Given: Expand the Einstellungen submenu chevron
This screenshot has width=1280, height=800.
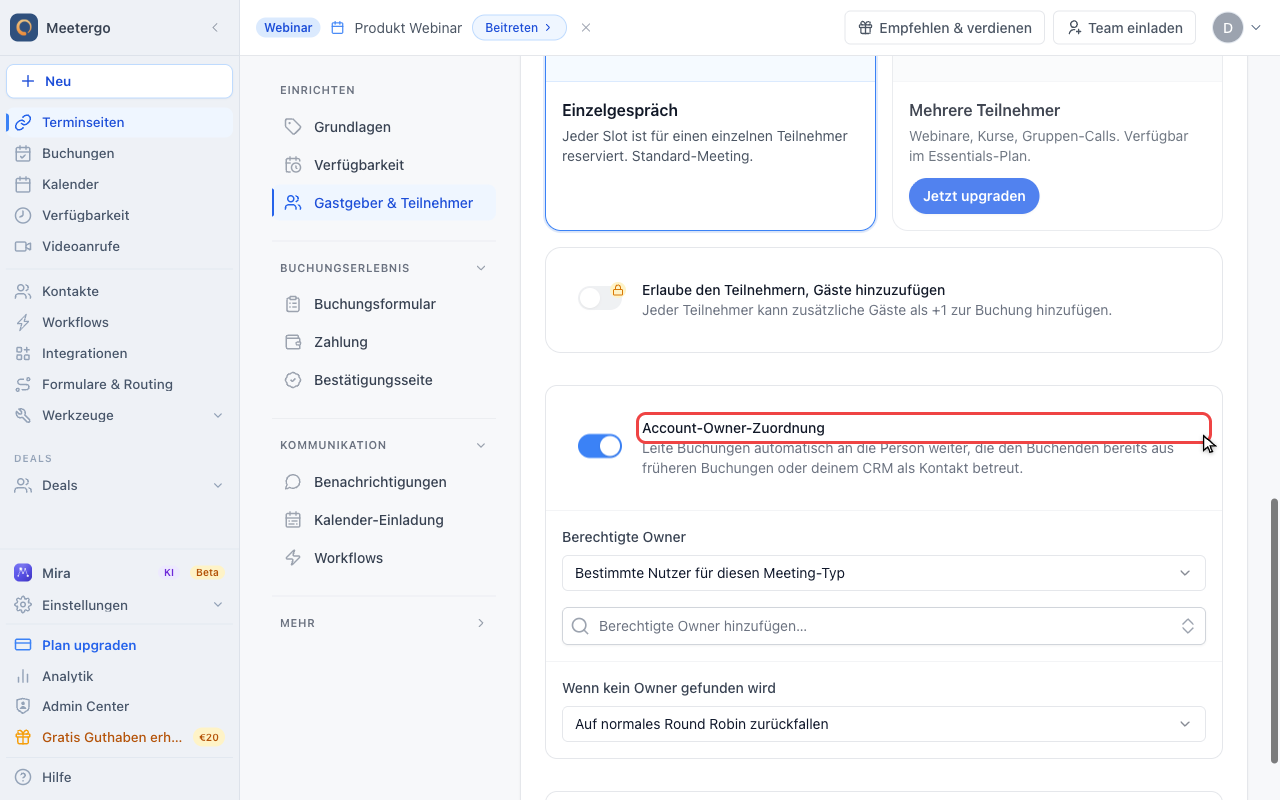Looking at the screenshot, I should 218,605.
